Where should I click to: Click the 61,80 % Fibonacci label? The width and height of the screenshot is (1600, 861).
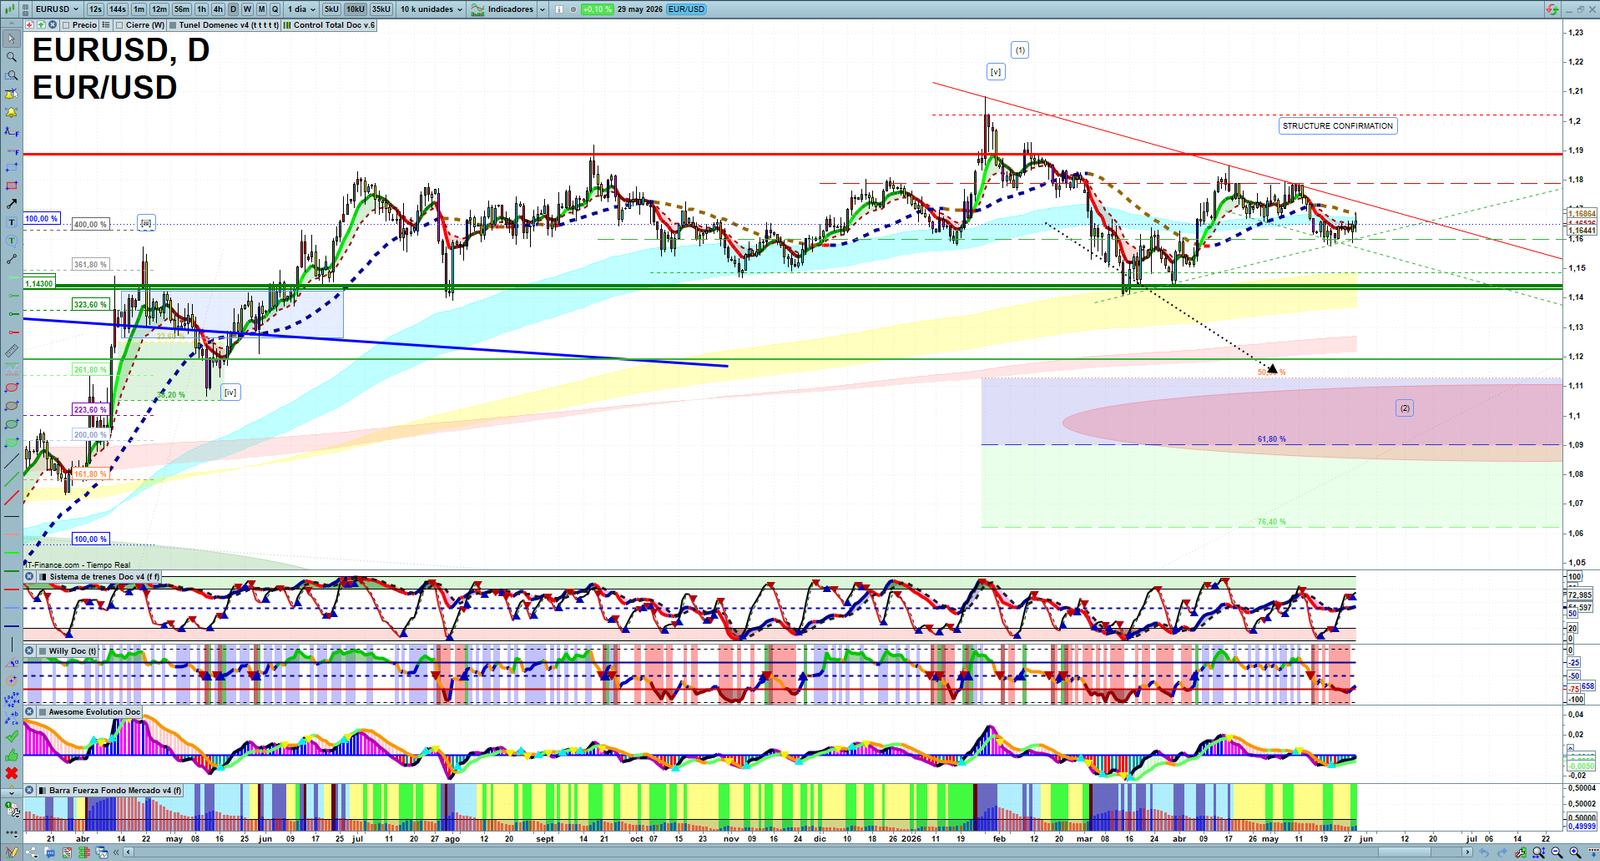click(x=1271, y=439)
